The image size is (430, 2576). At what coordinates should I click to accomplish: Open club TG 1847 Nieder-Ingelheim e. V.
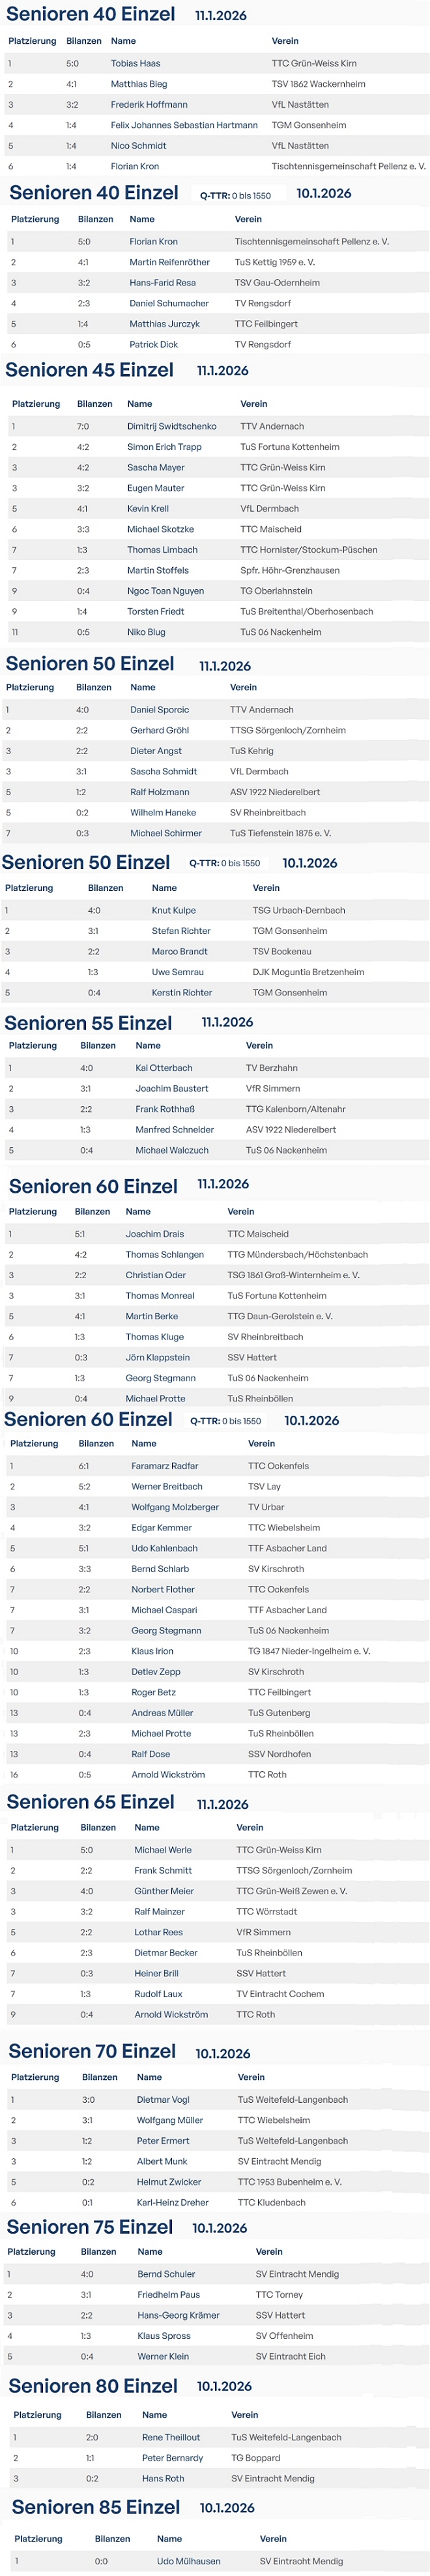point(309,1651)
